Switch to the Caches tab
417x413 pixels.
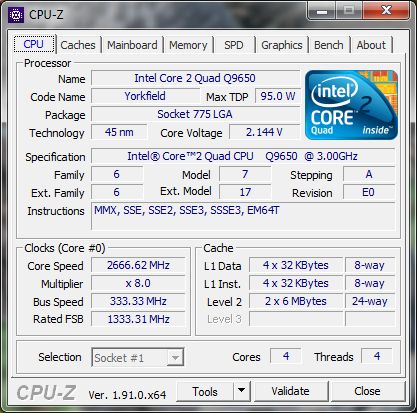coord(78,45)
